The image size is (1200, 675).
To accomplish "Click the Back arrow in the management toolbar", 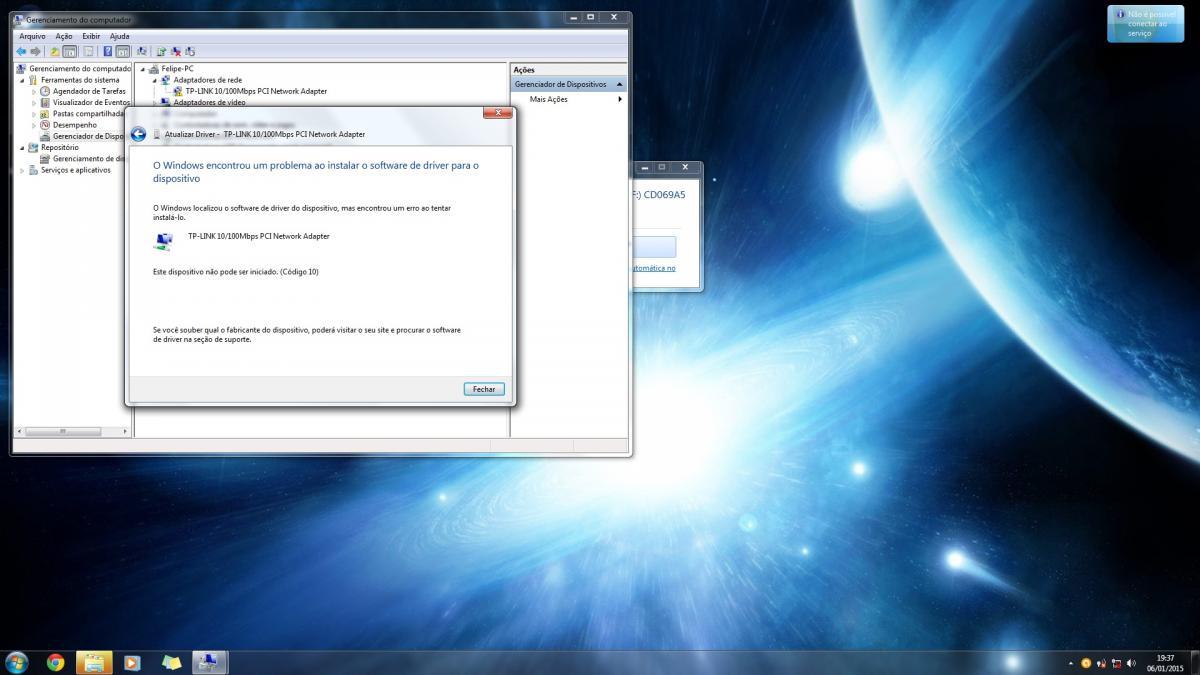I will (21, 51).
